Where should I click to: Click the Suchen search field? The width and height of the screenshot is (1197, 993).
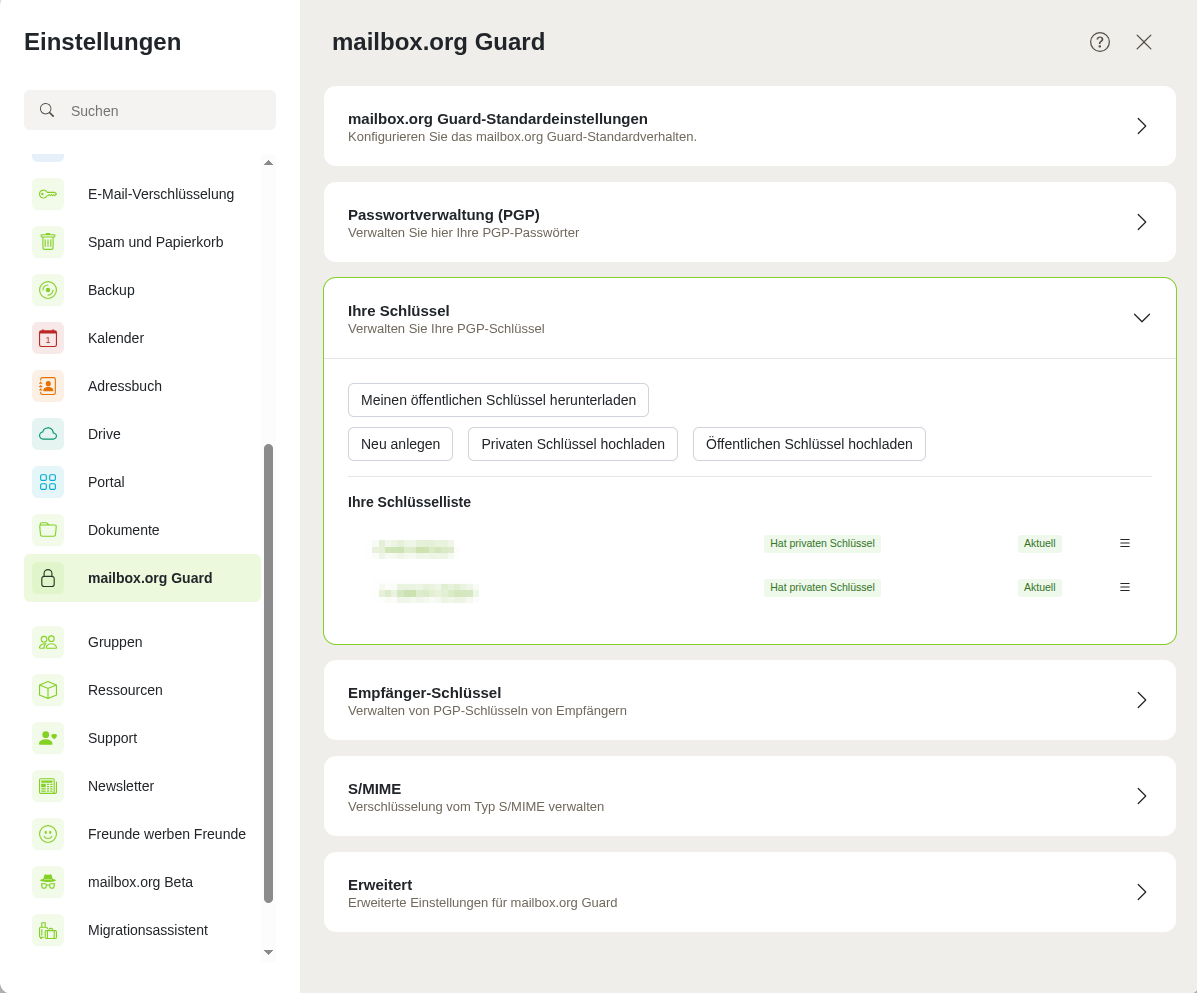(x=150, y=111)
